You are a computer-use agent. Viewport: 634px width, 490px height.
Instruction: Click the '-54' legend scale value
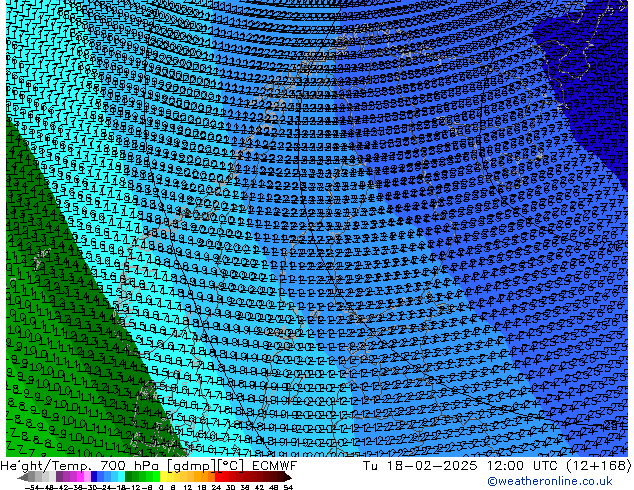tap(32, 487)
